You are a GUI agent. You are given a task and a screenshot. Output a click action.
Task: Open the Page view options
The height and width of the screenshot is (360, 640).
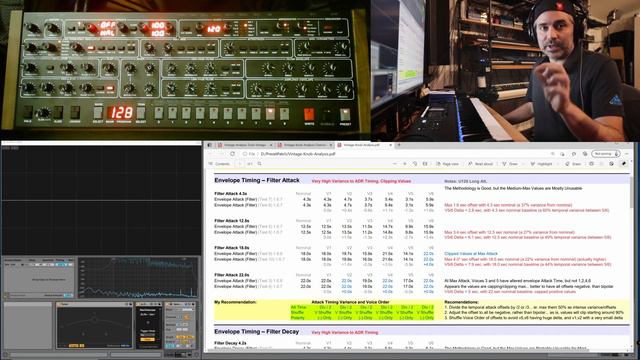447,164
